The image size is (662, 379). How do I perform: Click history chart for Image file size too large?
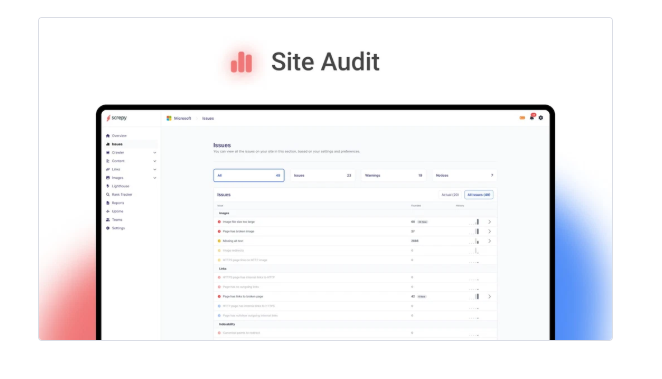click(475, 222)
